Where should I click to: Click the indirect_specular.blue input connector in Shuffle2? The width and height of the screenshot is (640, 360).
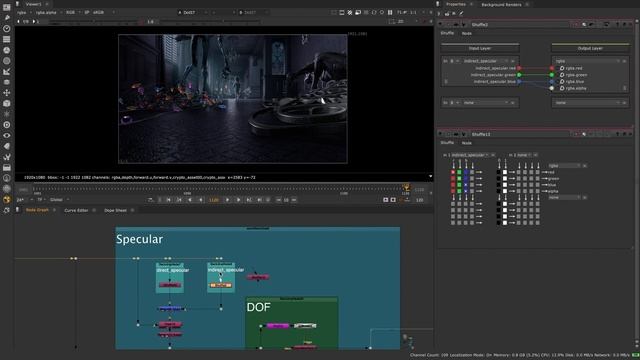click(519, 82)
